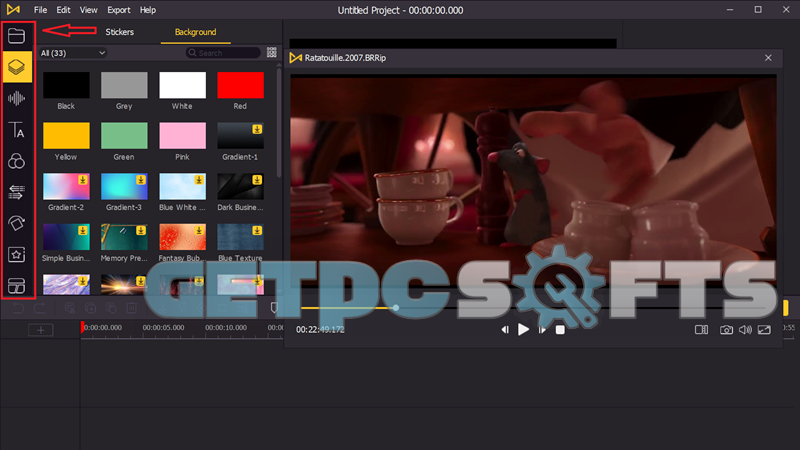Select the yellow Stickers/Background layers icon

coord(17,67)
